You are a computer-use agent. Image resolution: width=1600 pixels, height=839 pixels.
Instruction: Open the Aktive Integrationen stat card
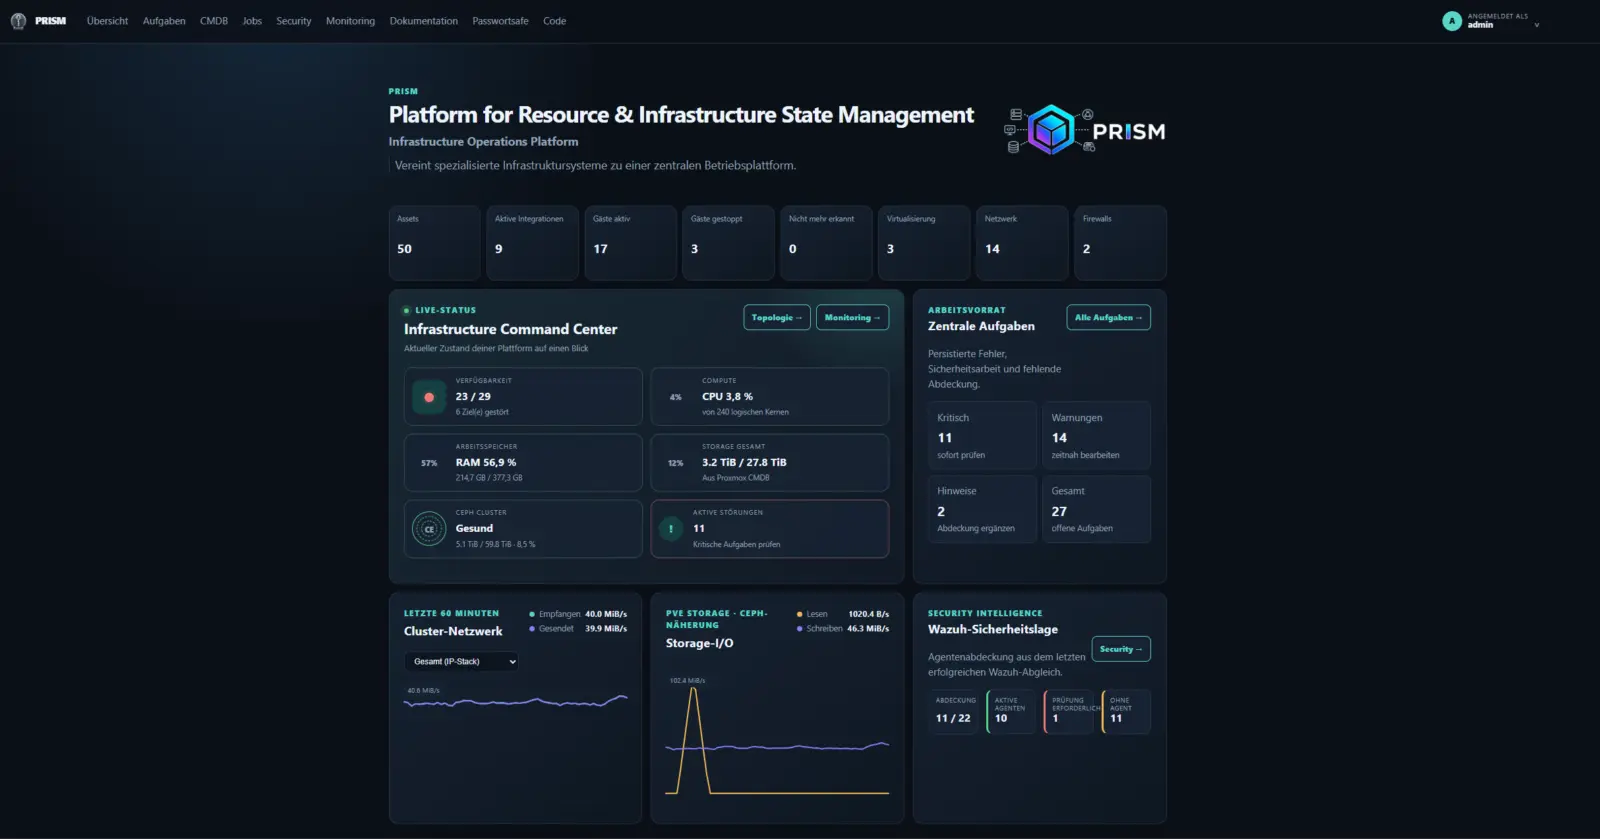click(533, 243)
